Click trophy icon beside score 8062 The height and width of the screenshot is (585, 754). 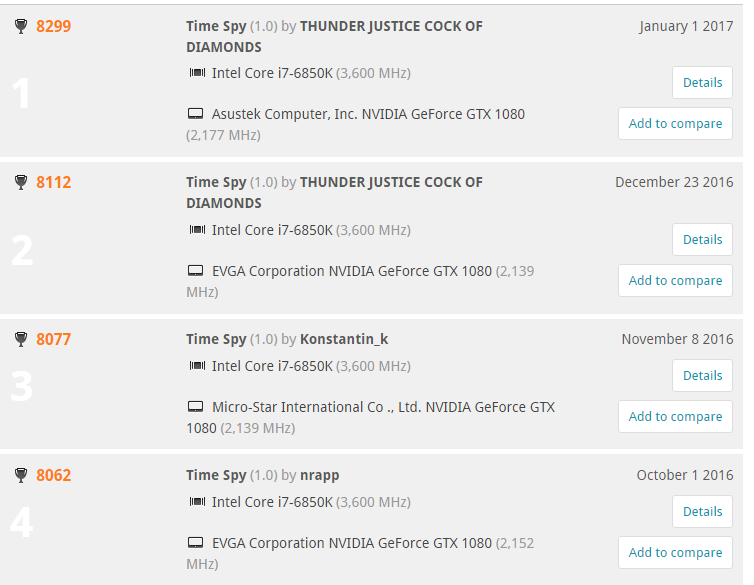point(21,475)
